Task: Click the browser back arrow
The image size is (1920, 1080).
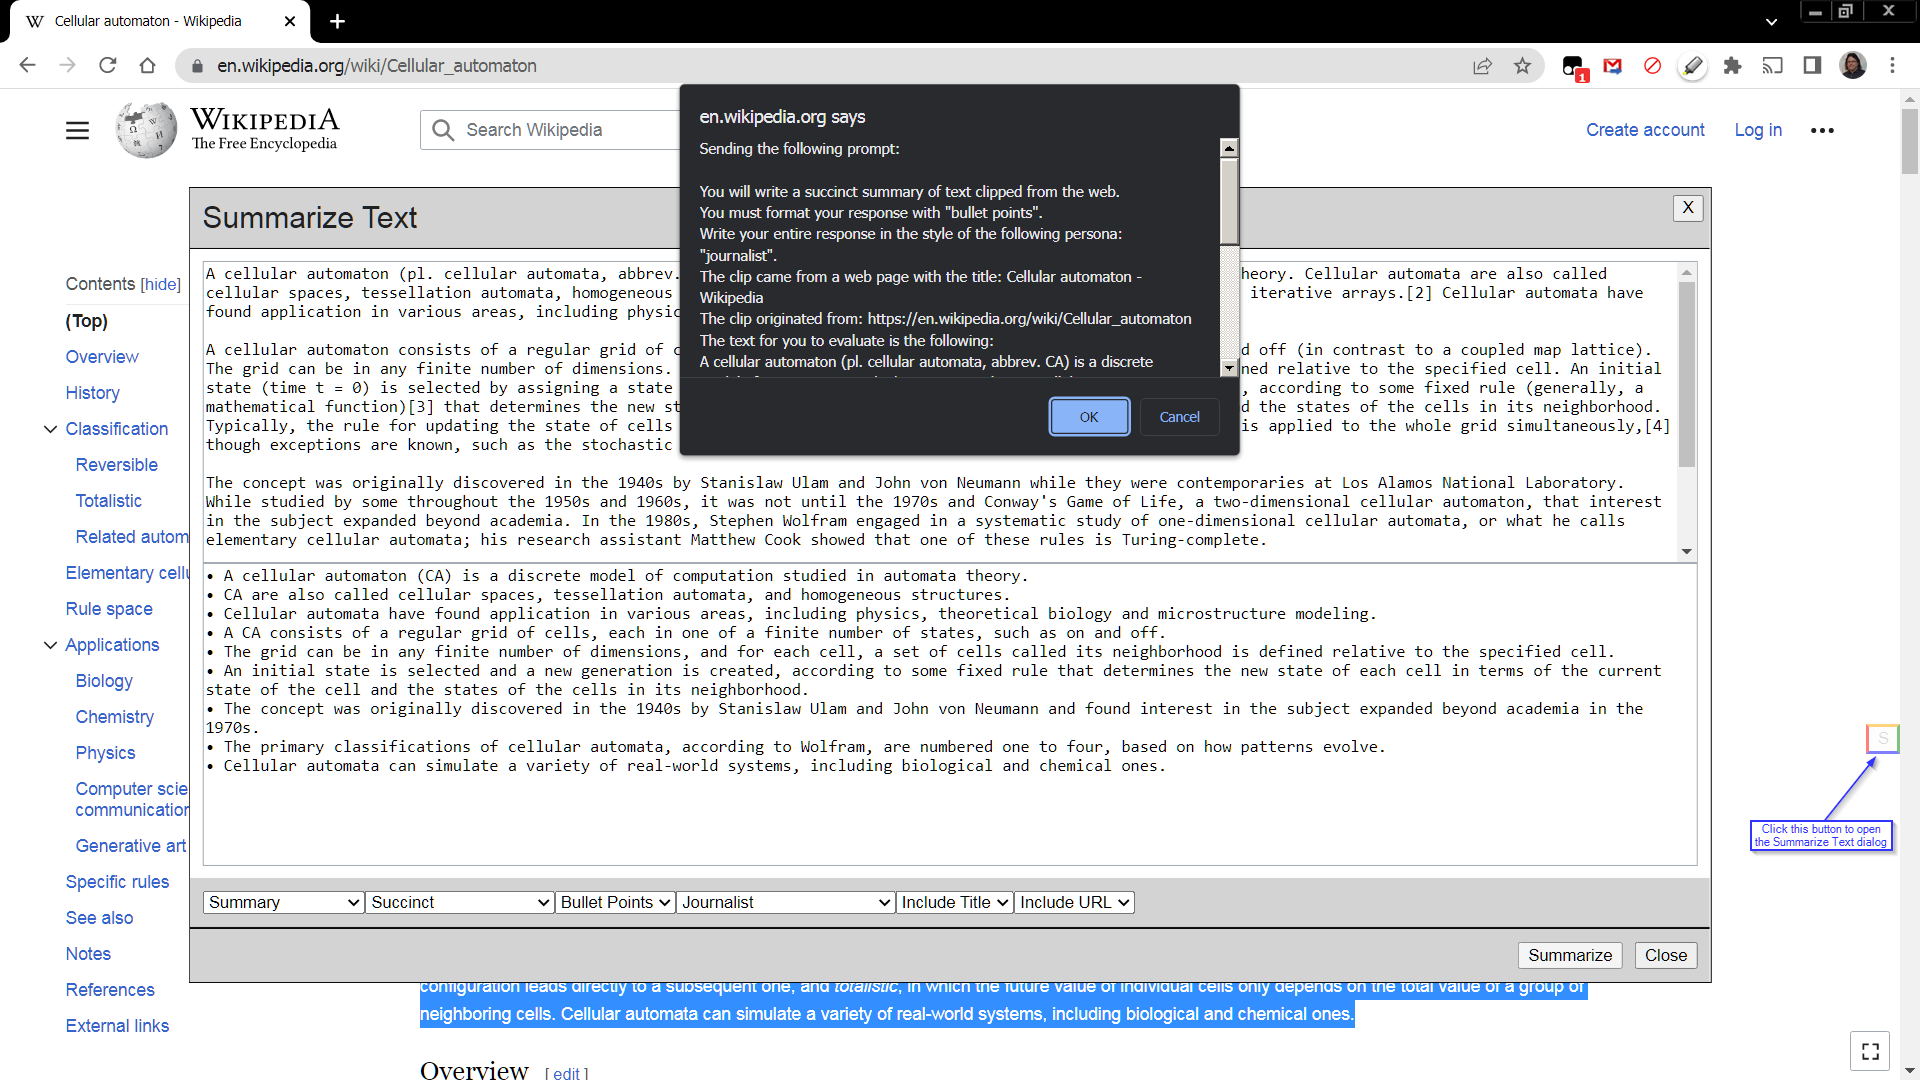Action: [27, 65]
